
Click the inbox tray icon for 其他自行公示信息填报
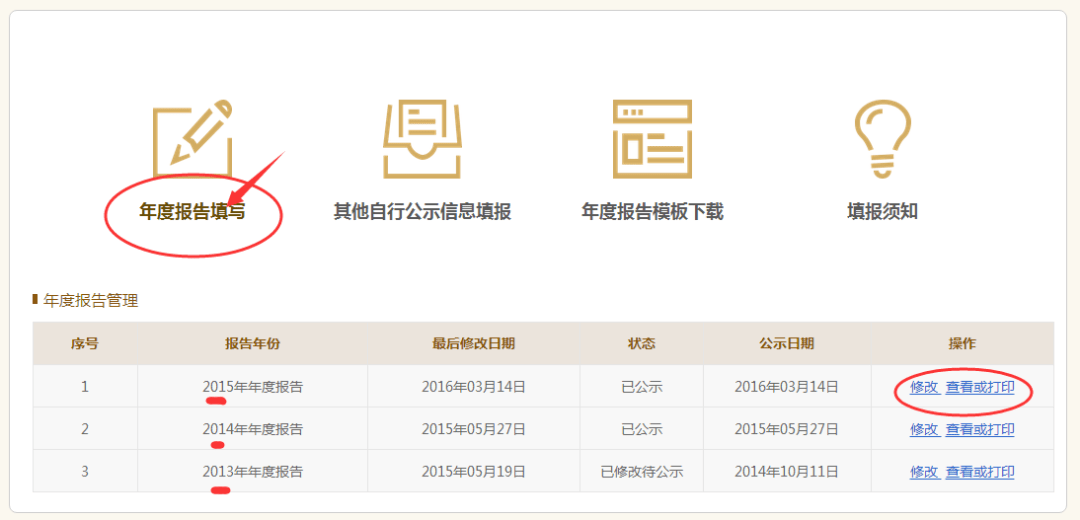(422, 138)
